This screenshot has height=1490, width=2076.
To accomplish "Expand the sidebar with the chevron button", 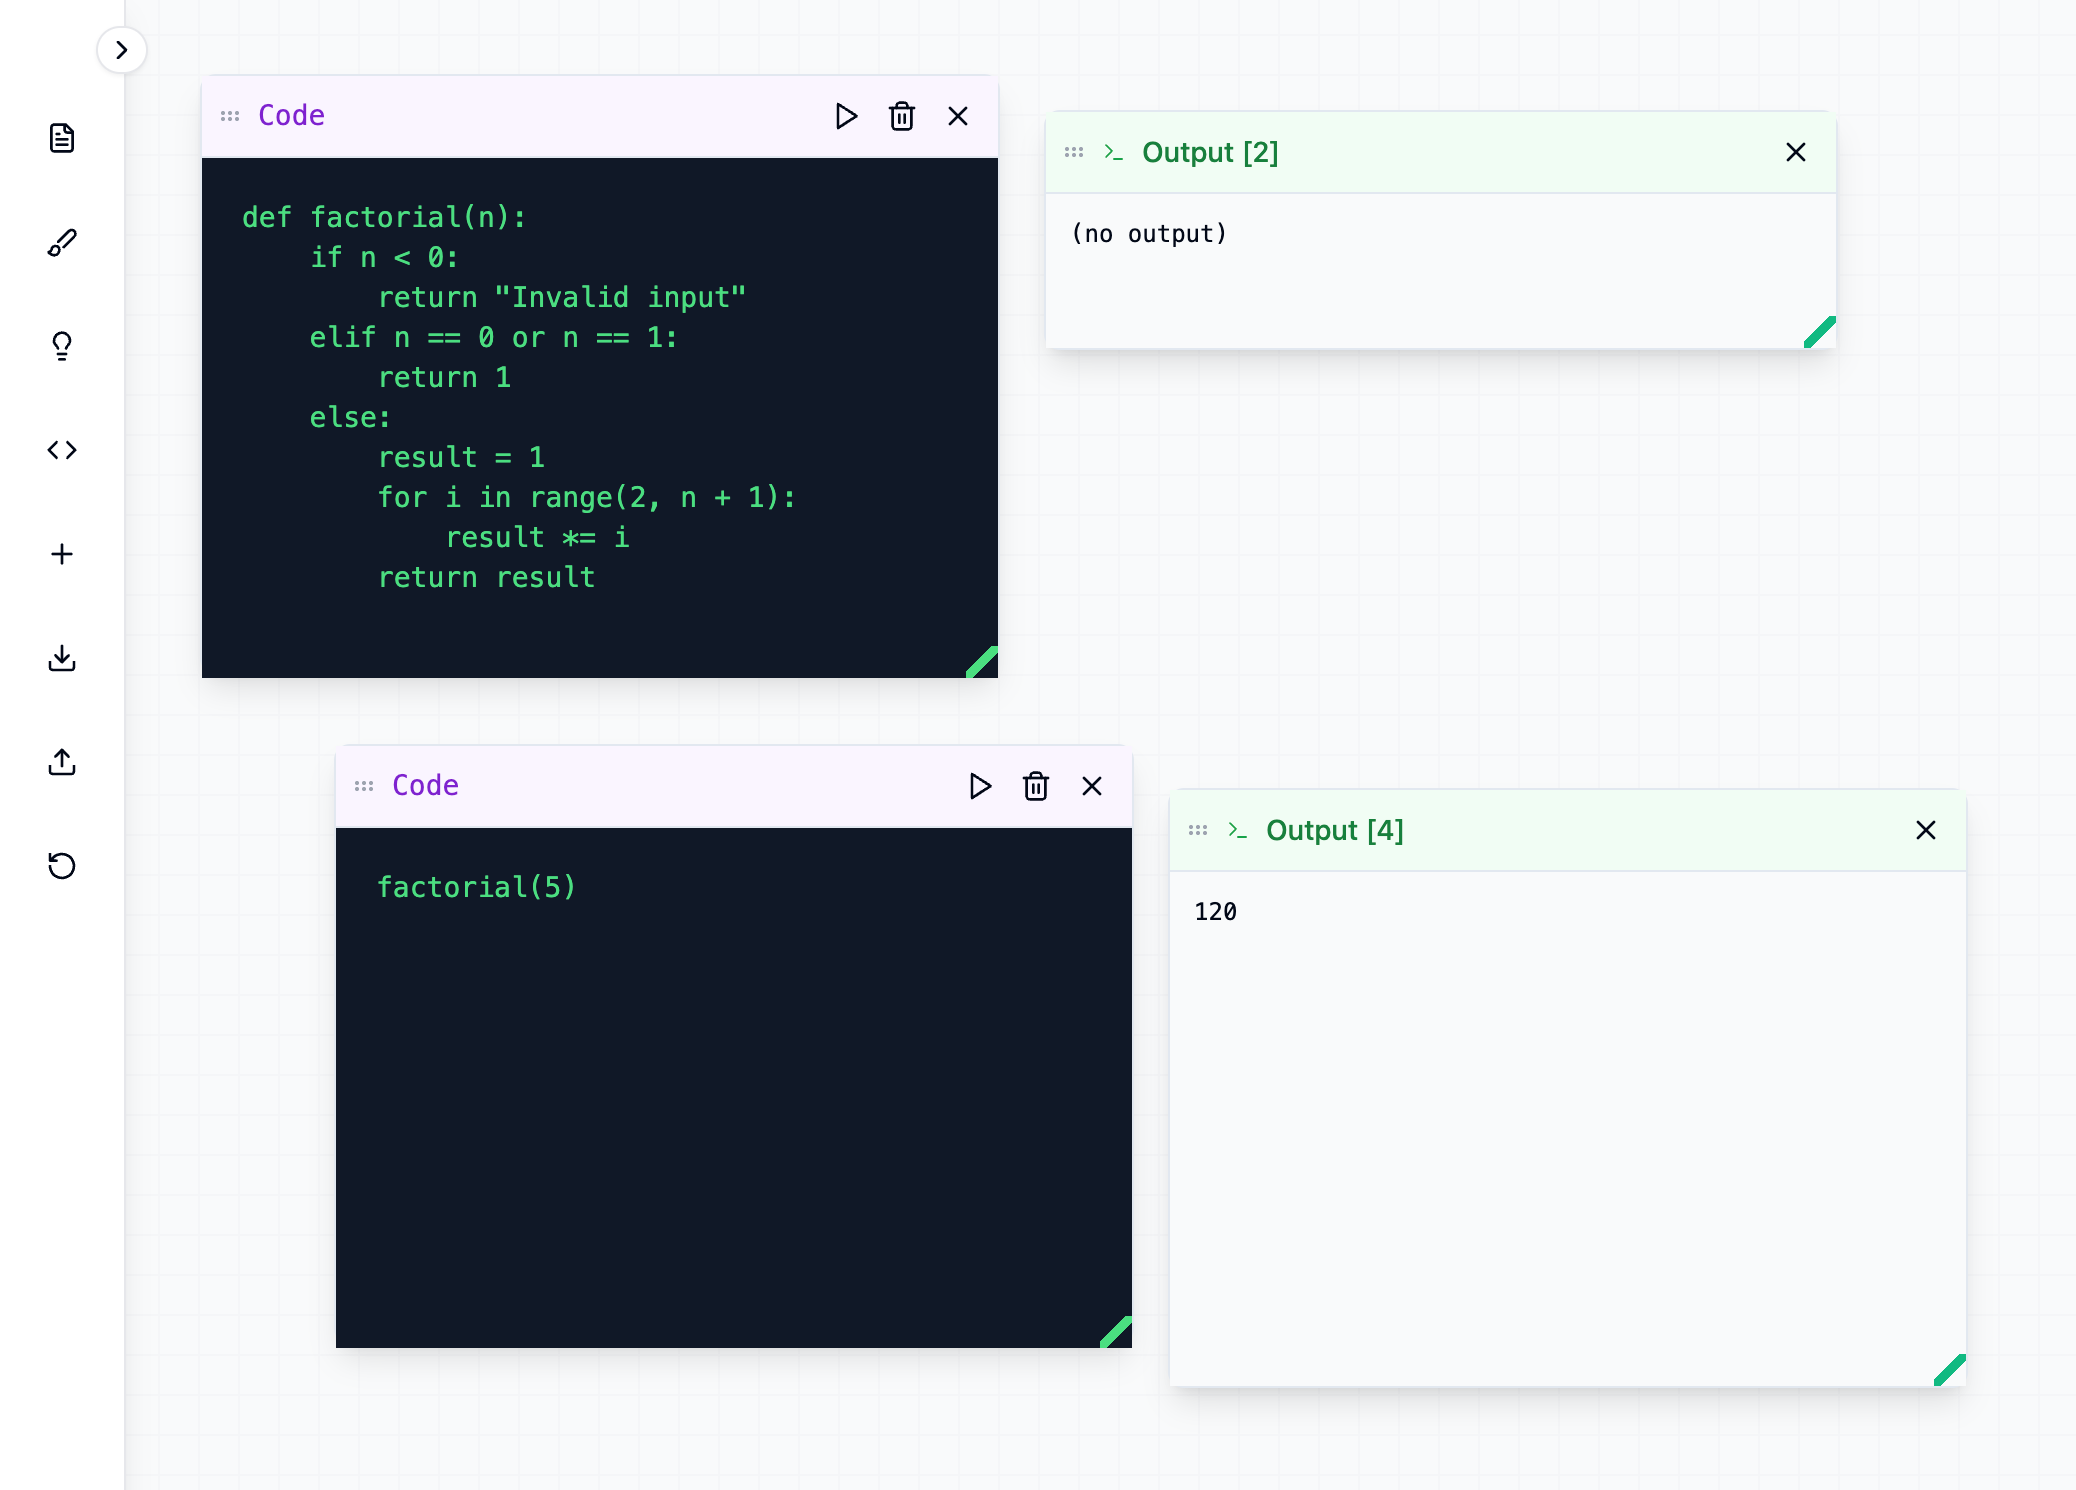I will click(121, 50).
